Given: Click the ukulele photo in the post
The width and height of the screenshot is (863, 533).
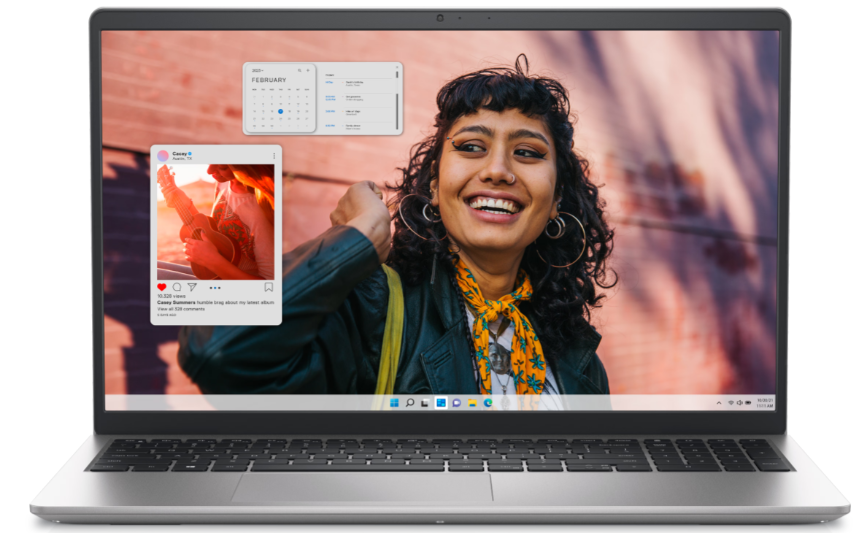Looking at the screenshot, I should [215, 222].
